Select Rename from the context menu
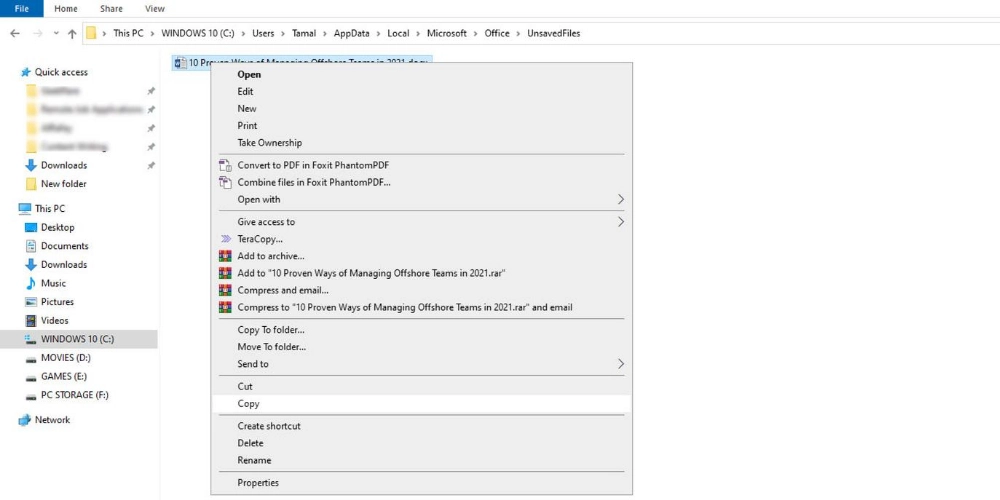This screenshot has width=1000, height=500. (x=254, y=461)
